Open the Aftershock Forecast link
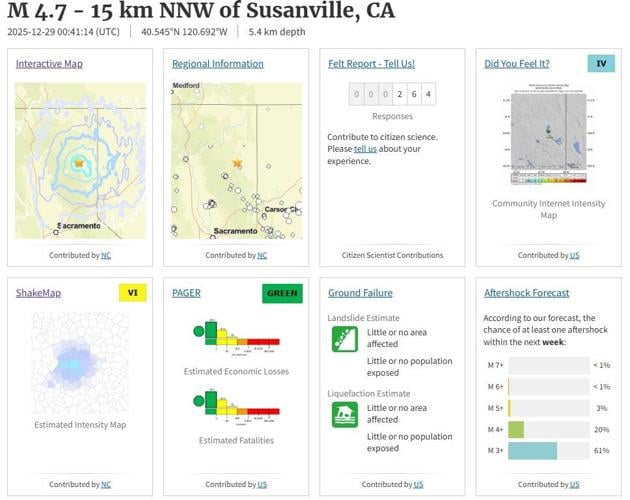Screen dimensions: 630x500 coord(526,293)
